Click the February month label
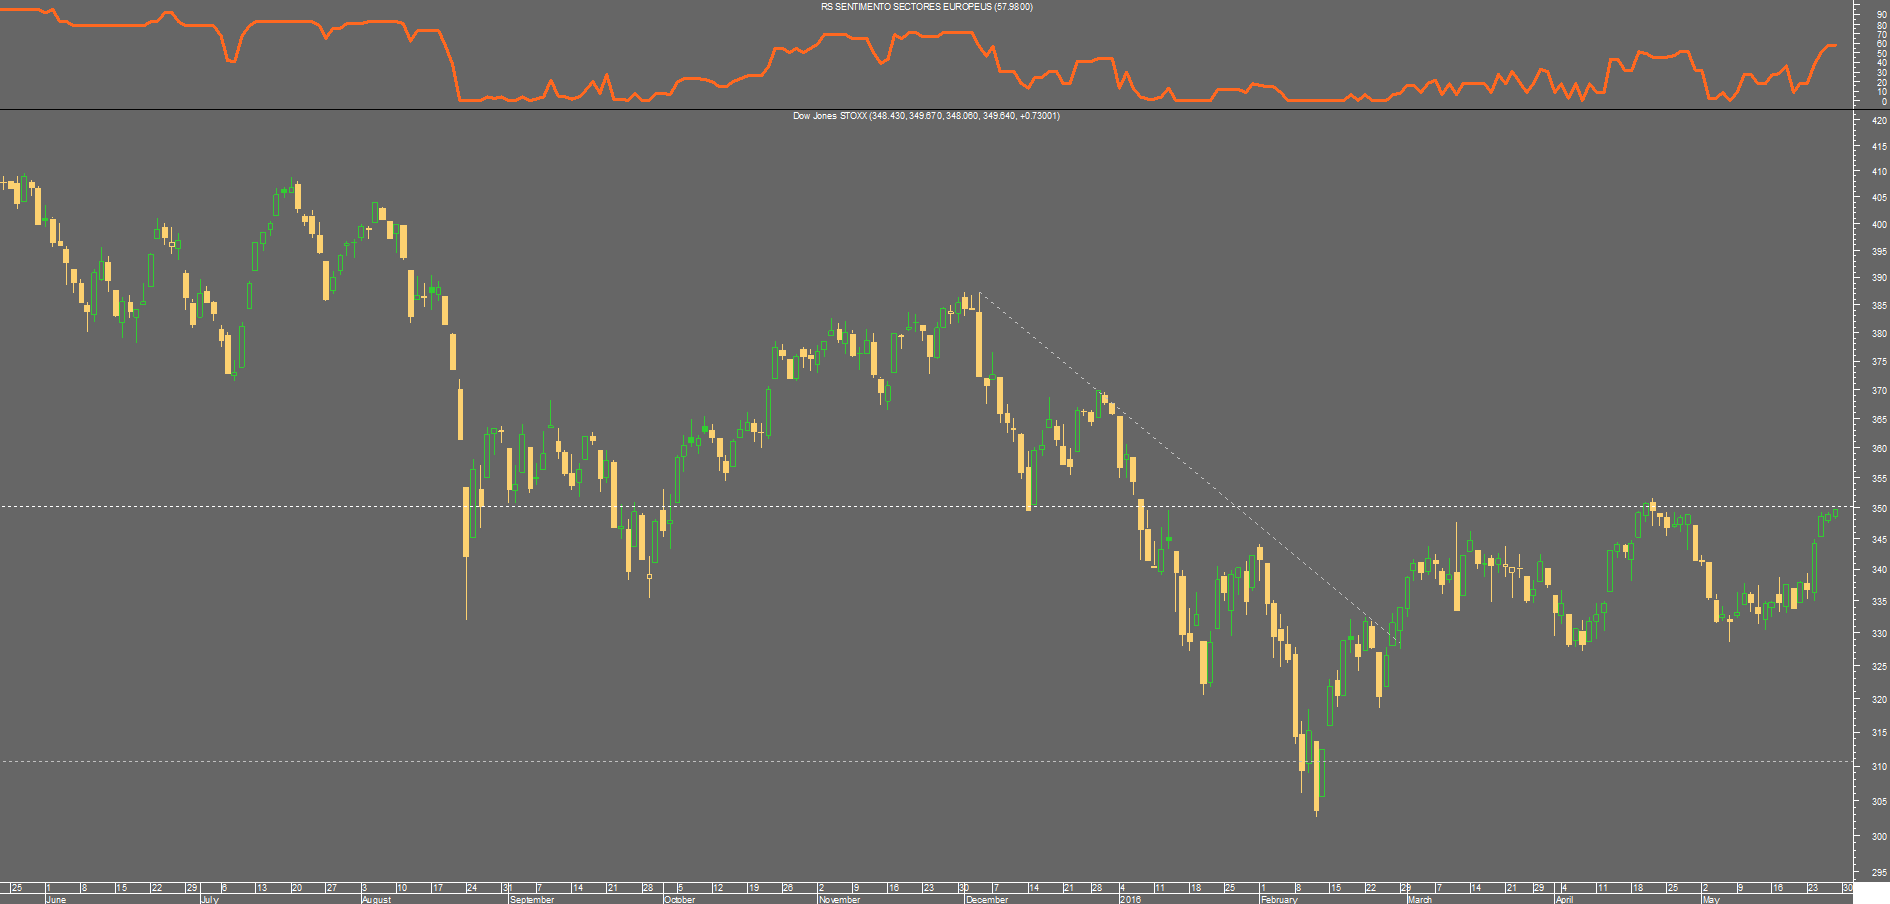The image size is (1890, 904). tap(1279, 899)
